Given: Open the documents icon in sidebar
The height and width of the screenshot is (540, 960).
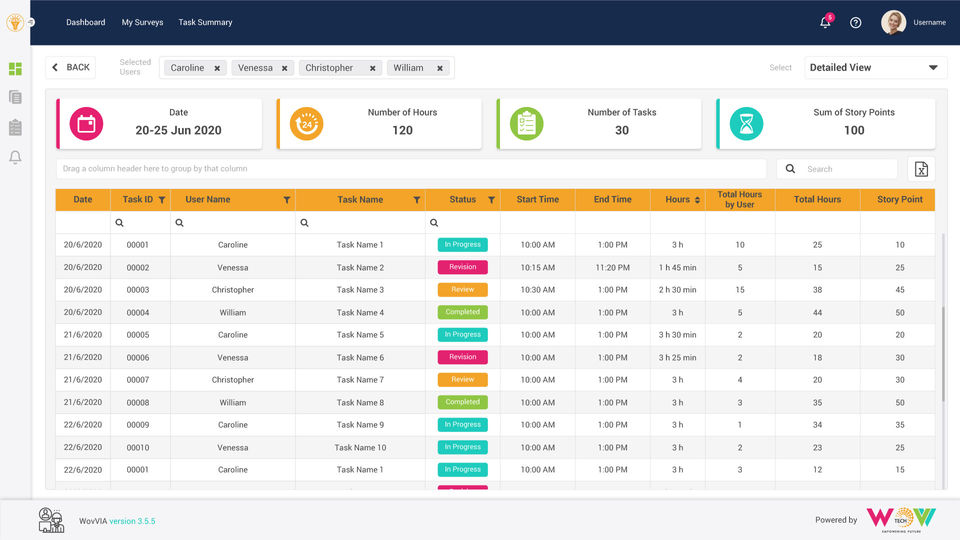Looking at the screenshot, I should (x=15, y=97).
